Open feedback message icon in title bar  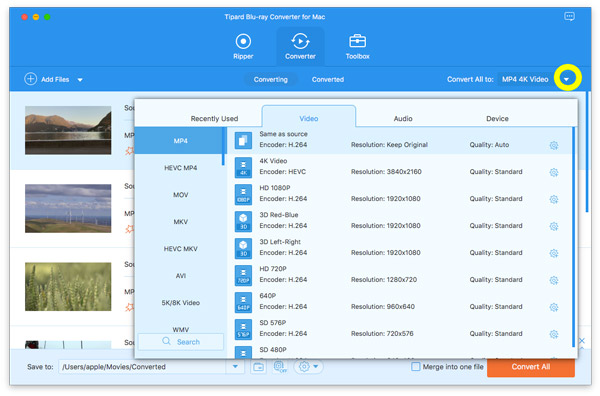click(x=569, y=16)
